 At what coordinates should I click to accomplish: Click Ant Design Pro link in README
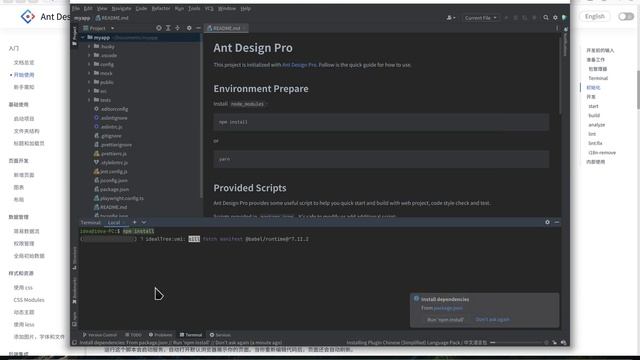point(299,65)
